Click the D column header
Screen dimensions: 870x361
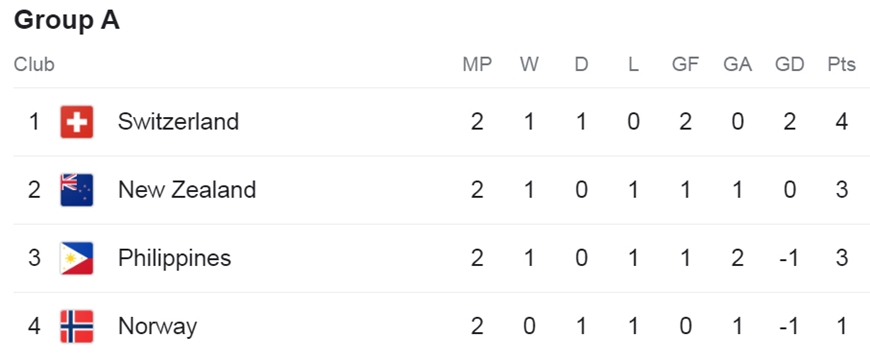581,64
